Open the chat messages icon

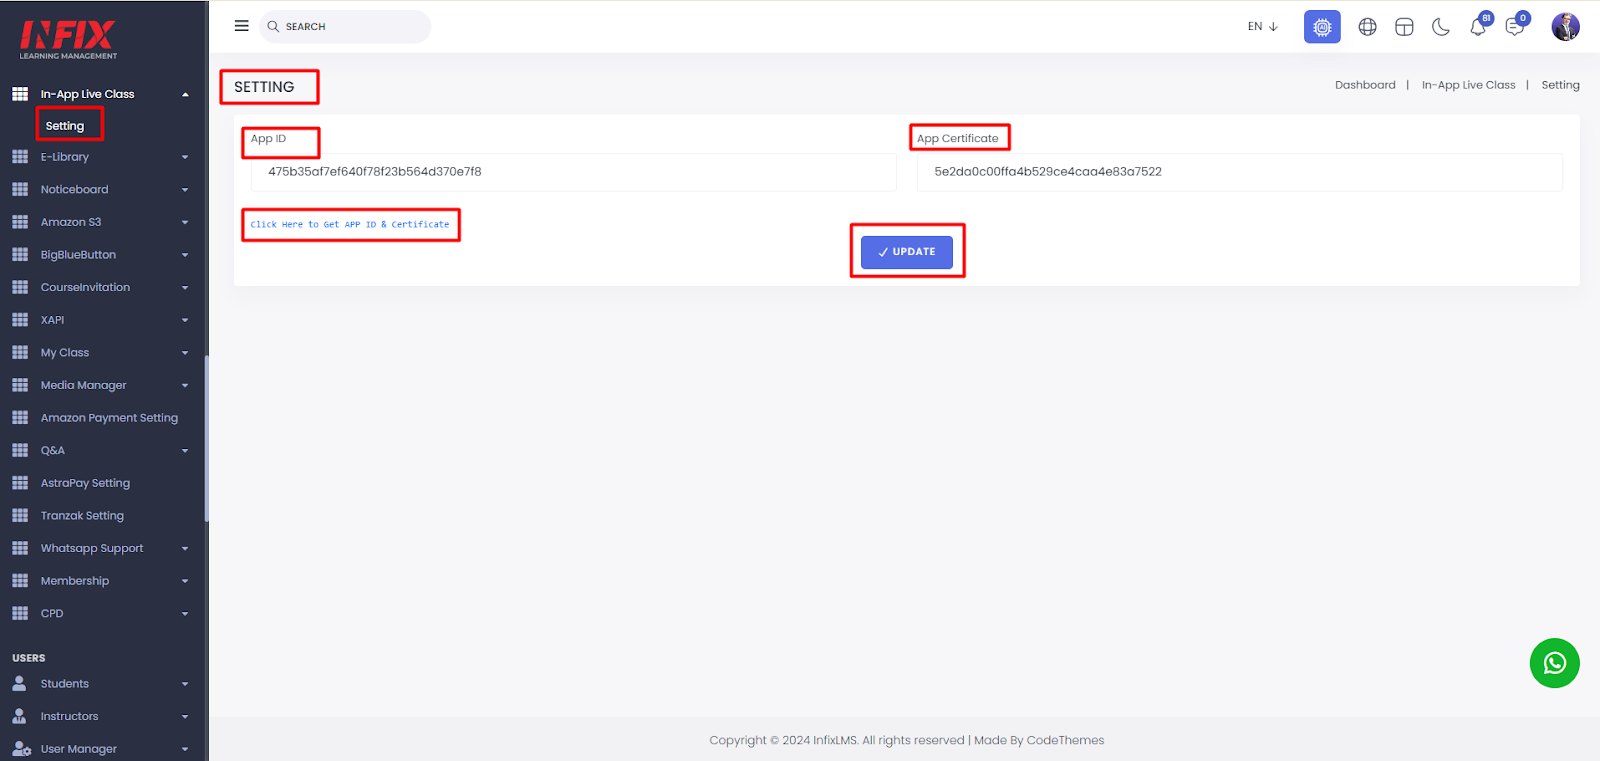pyautogui.click(x=1516, y=26)
